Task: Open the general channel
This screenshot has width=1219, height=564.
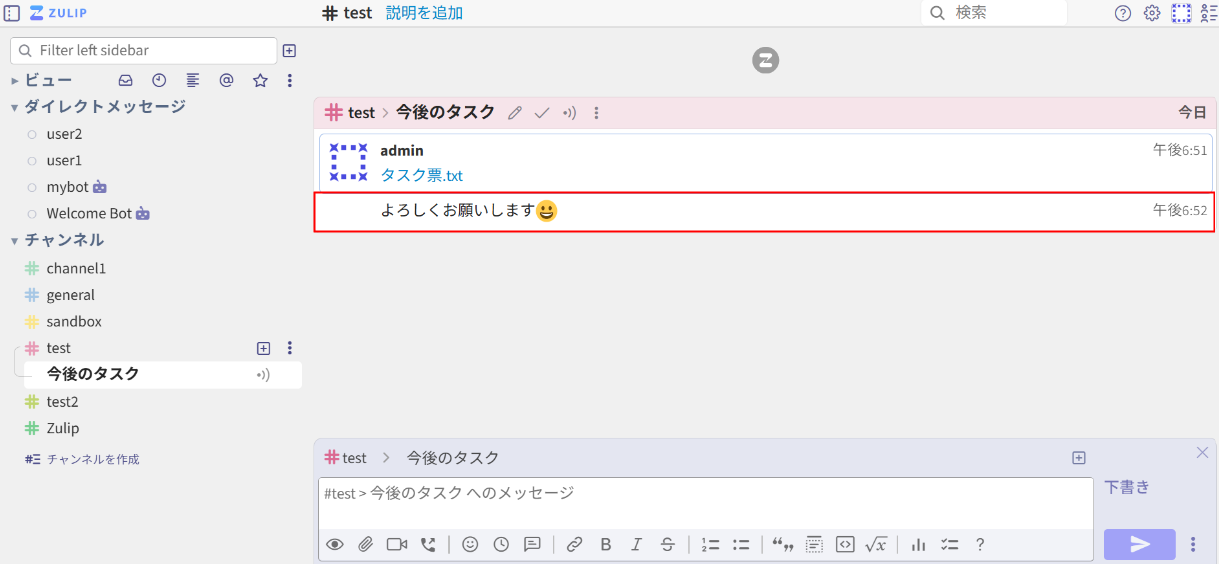Action: click(x=70, y=295)
